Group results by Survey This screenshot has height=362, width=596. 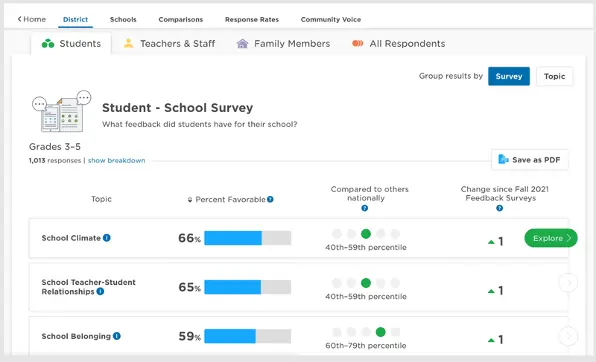click(x=509, y=76)
